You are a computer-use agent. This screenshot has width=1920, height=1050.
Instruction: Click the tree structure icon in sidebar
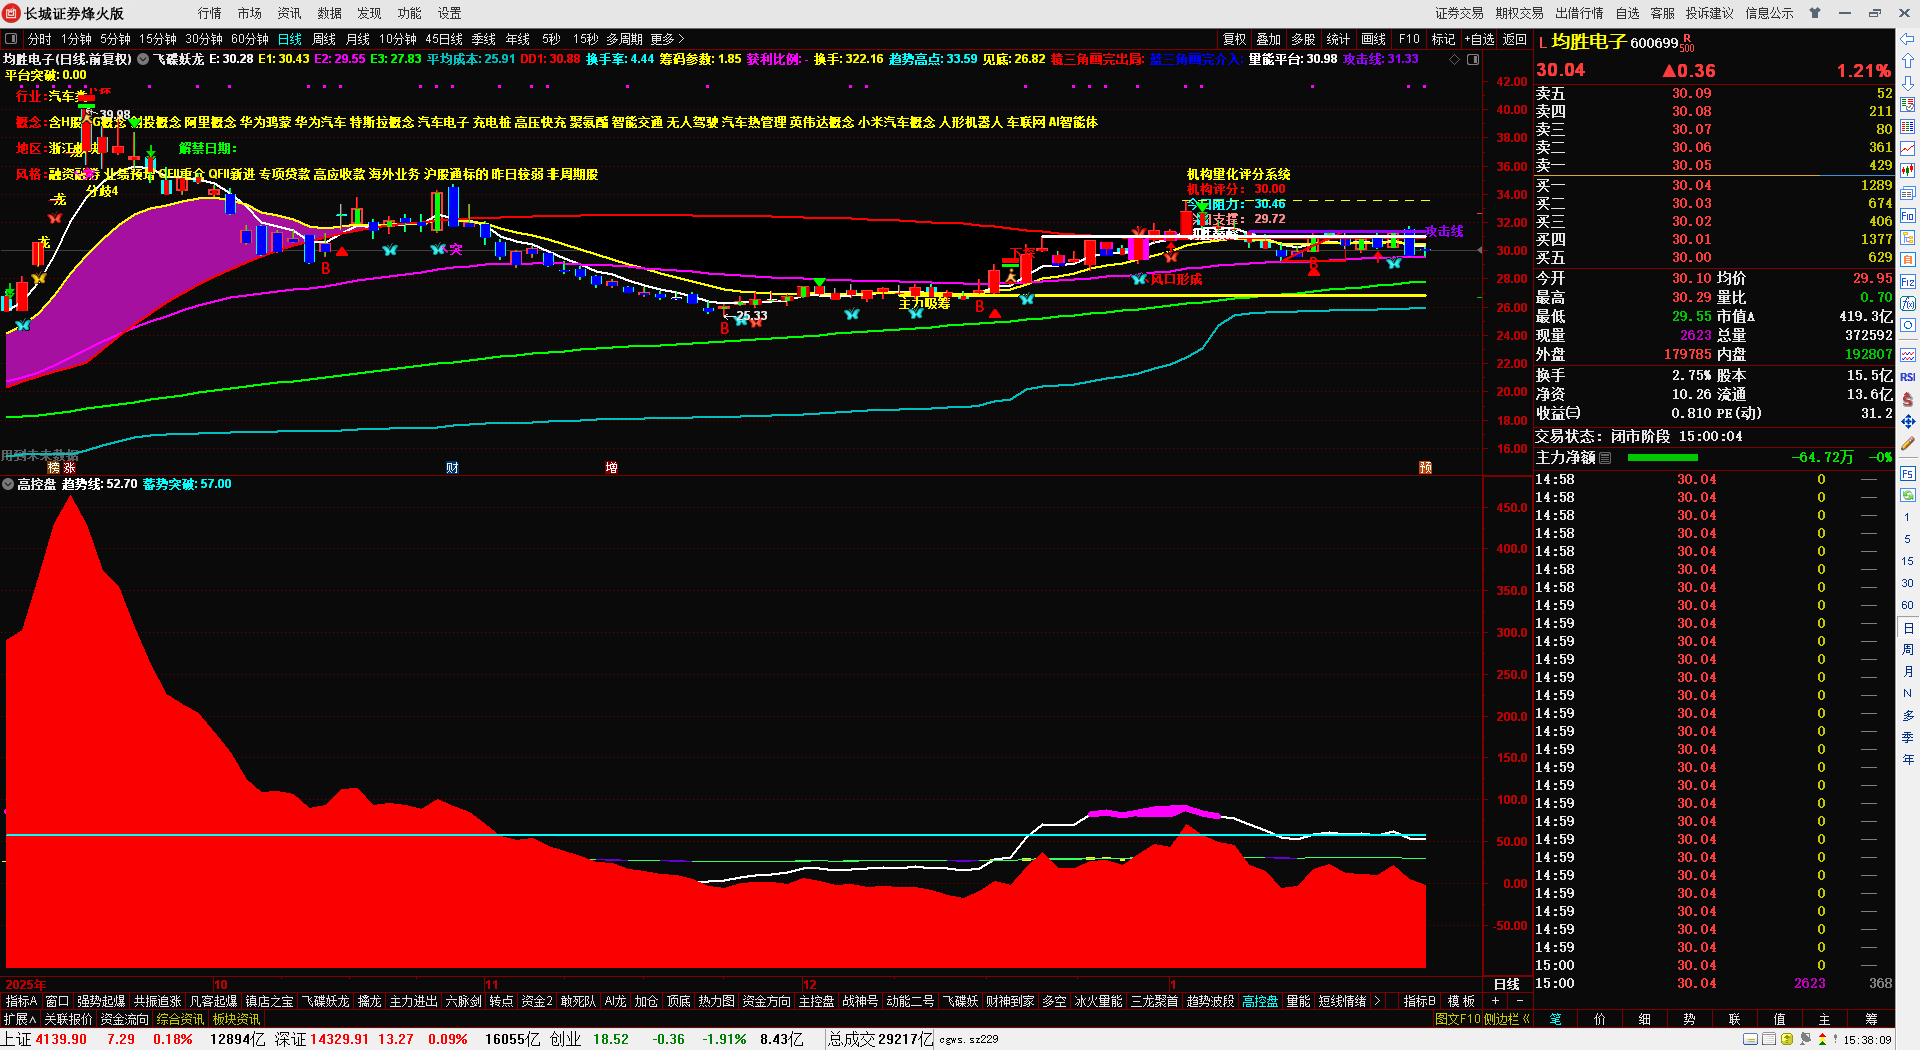pos(1908,237)
